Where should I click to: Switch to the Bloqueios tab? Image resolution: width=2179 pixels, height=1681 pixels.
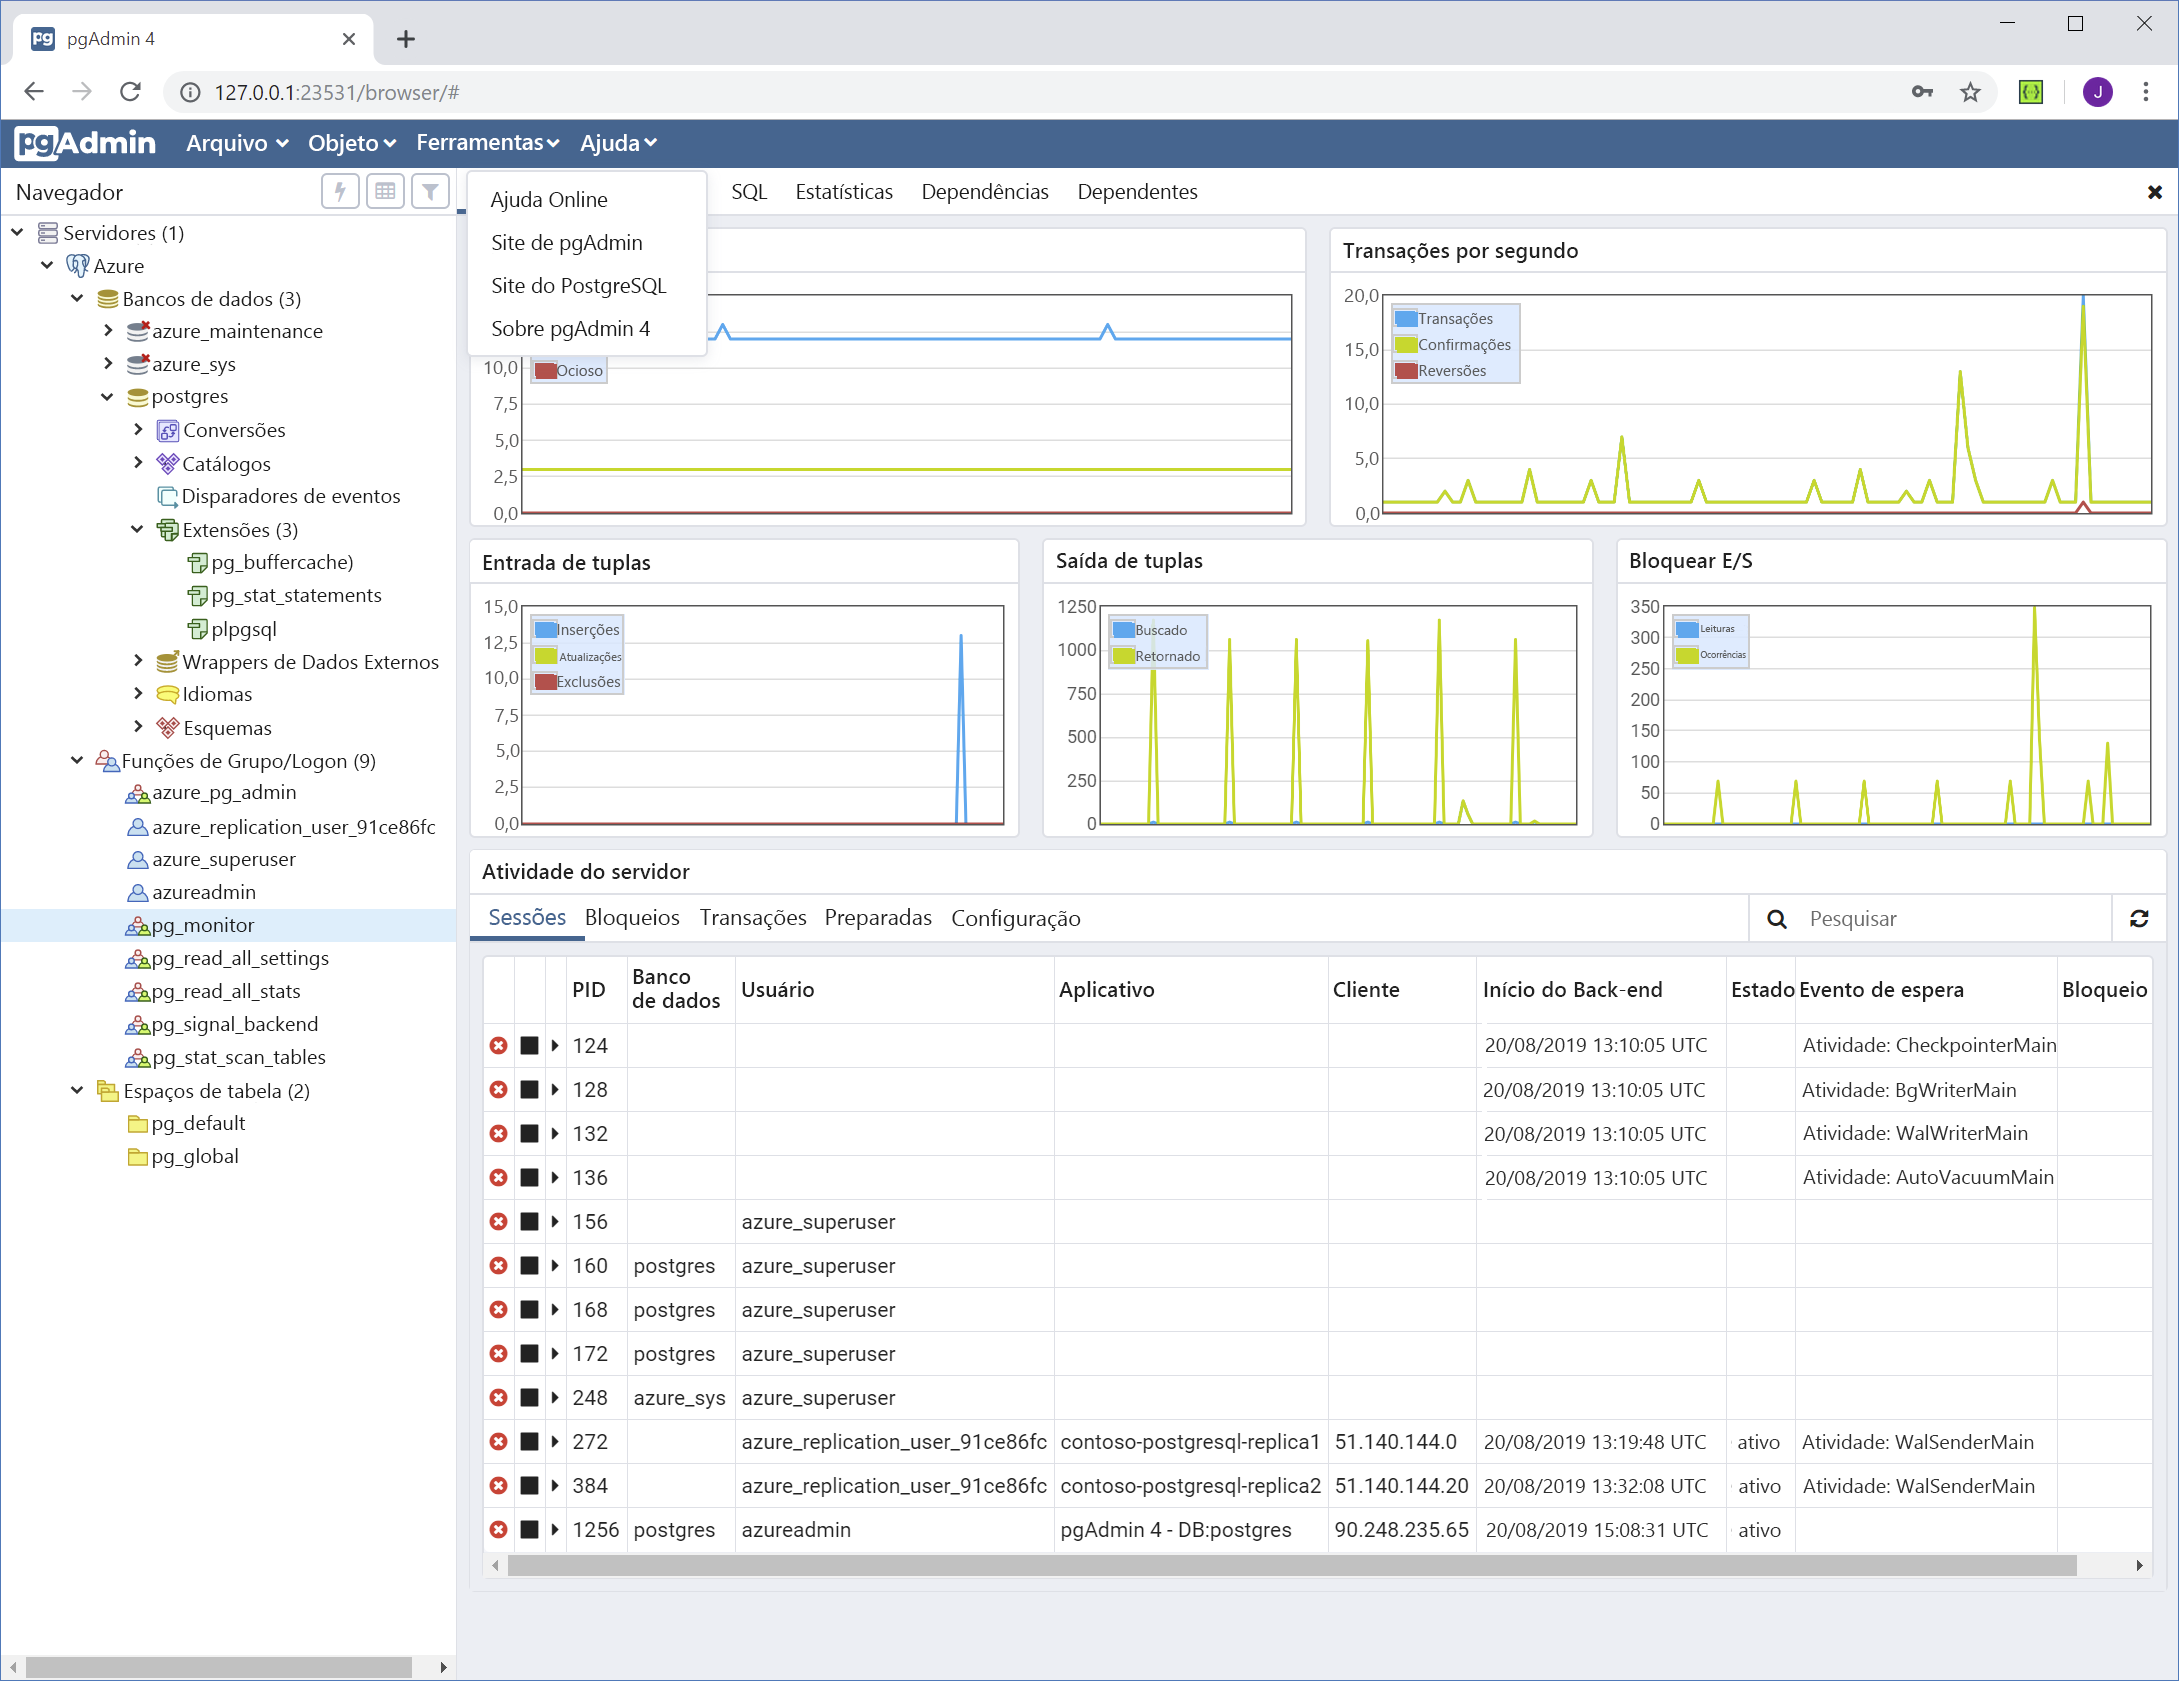click(632, 917)
